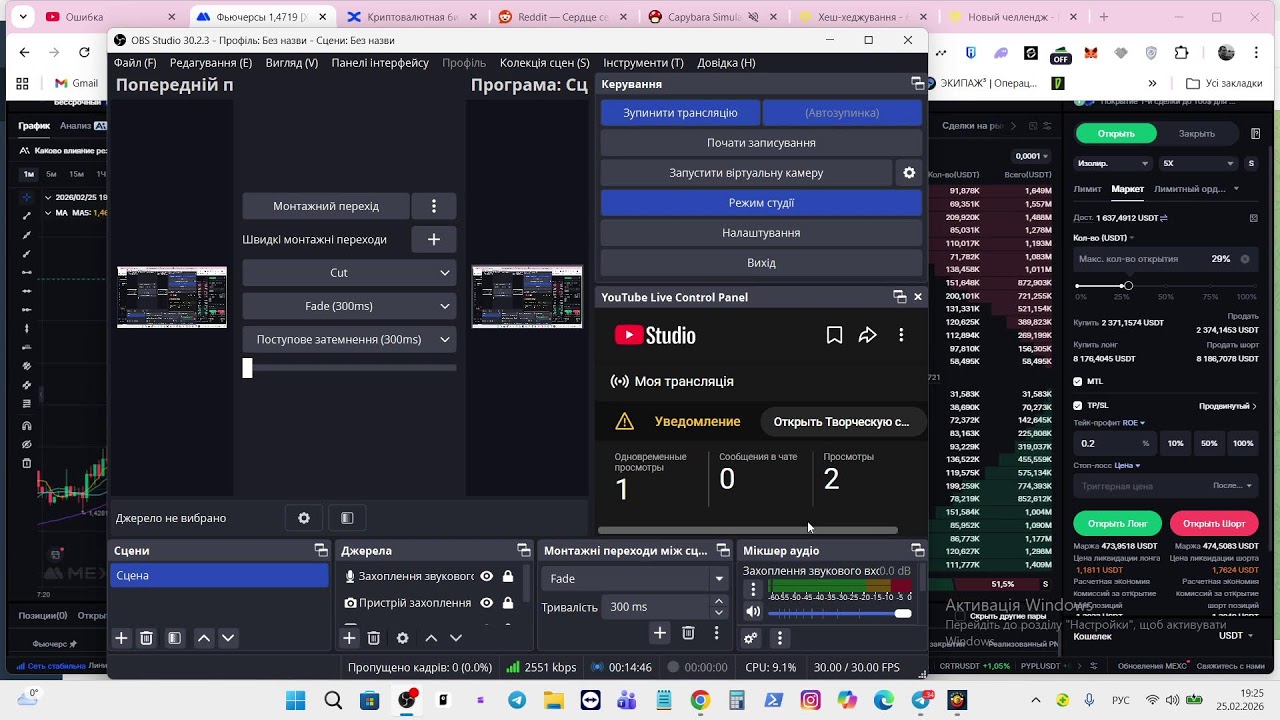This screenshot has height=720, width=1280.
Task: Close the YouTube Live Control Panel dock
Action: 918,297
